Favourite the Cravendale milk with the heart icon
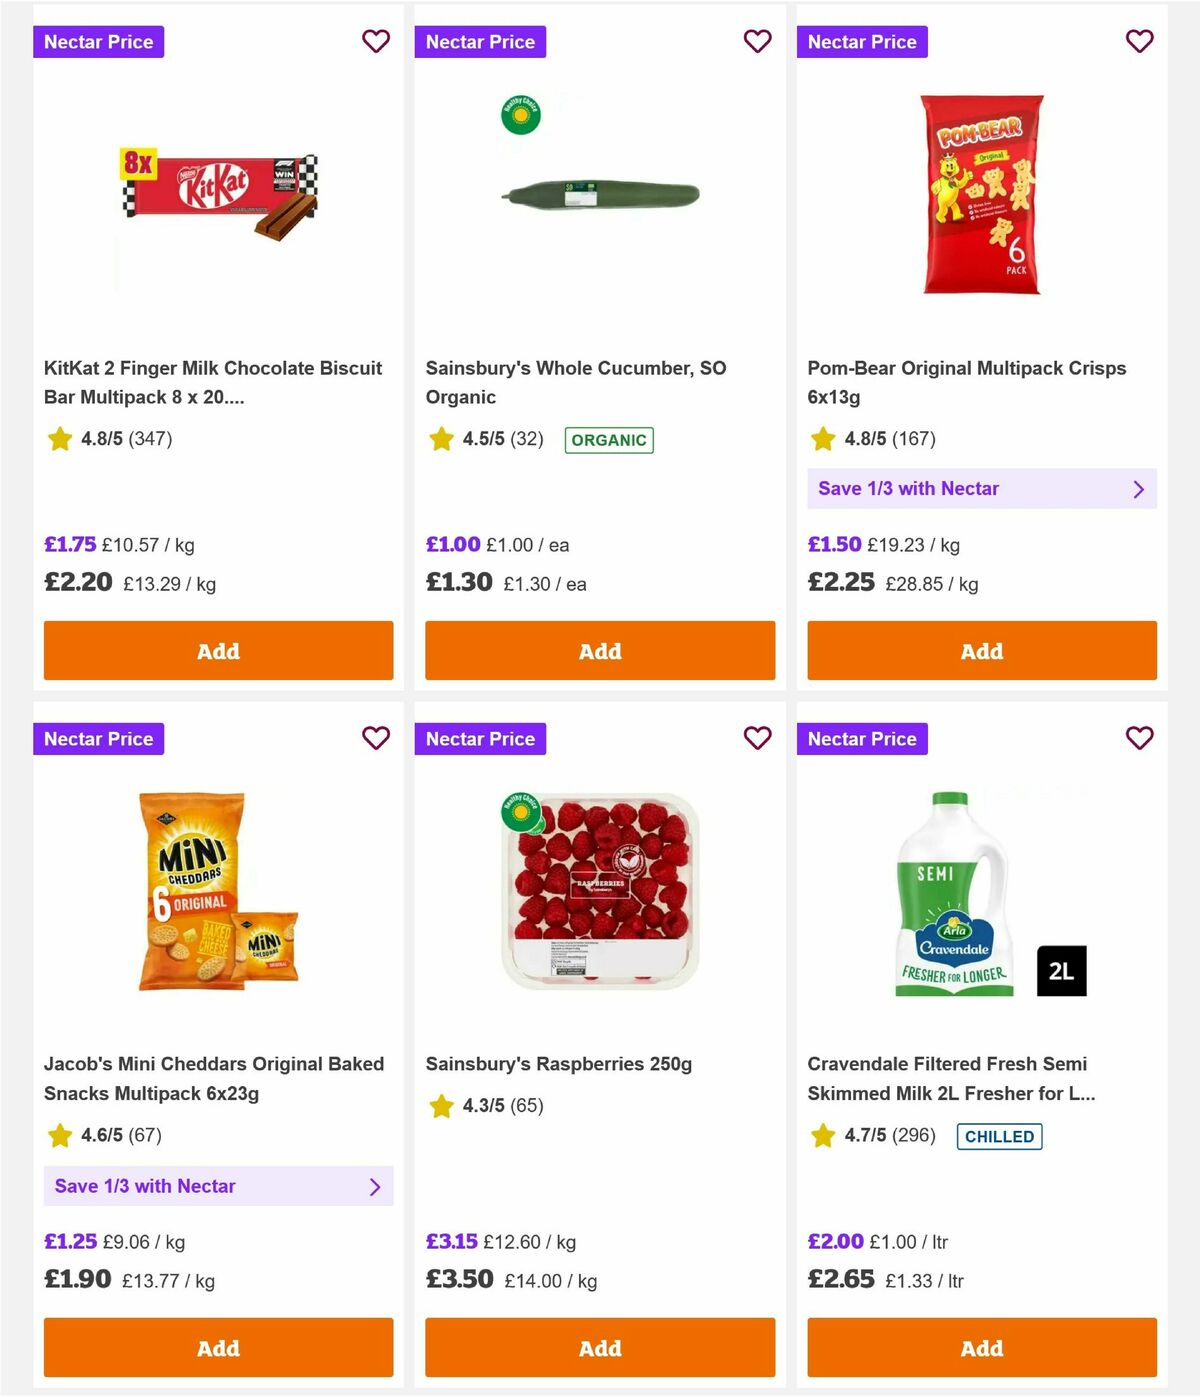 tap(1139, 739)
